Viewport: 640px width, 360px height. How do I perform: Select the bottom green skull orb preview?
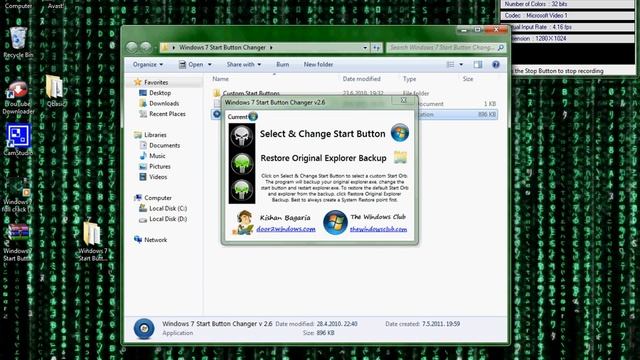tap(242, 190)
